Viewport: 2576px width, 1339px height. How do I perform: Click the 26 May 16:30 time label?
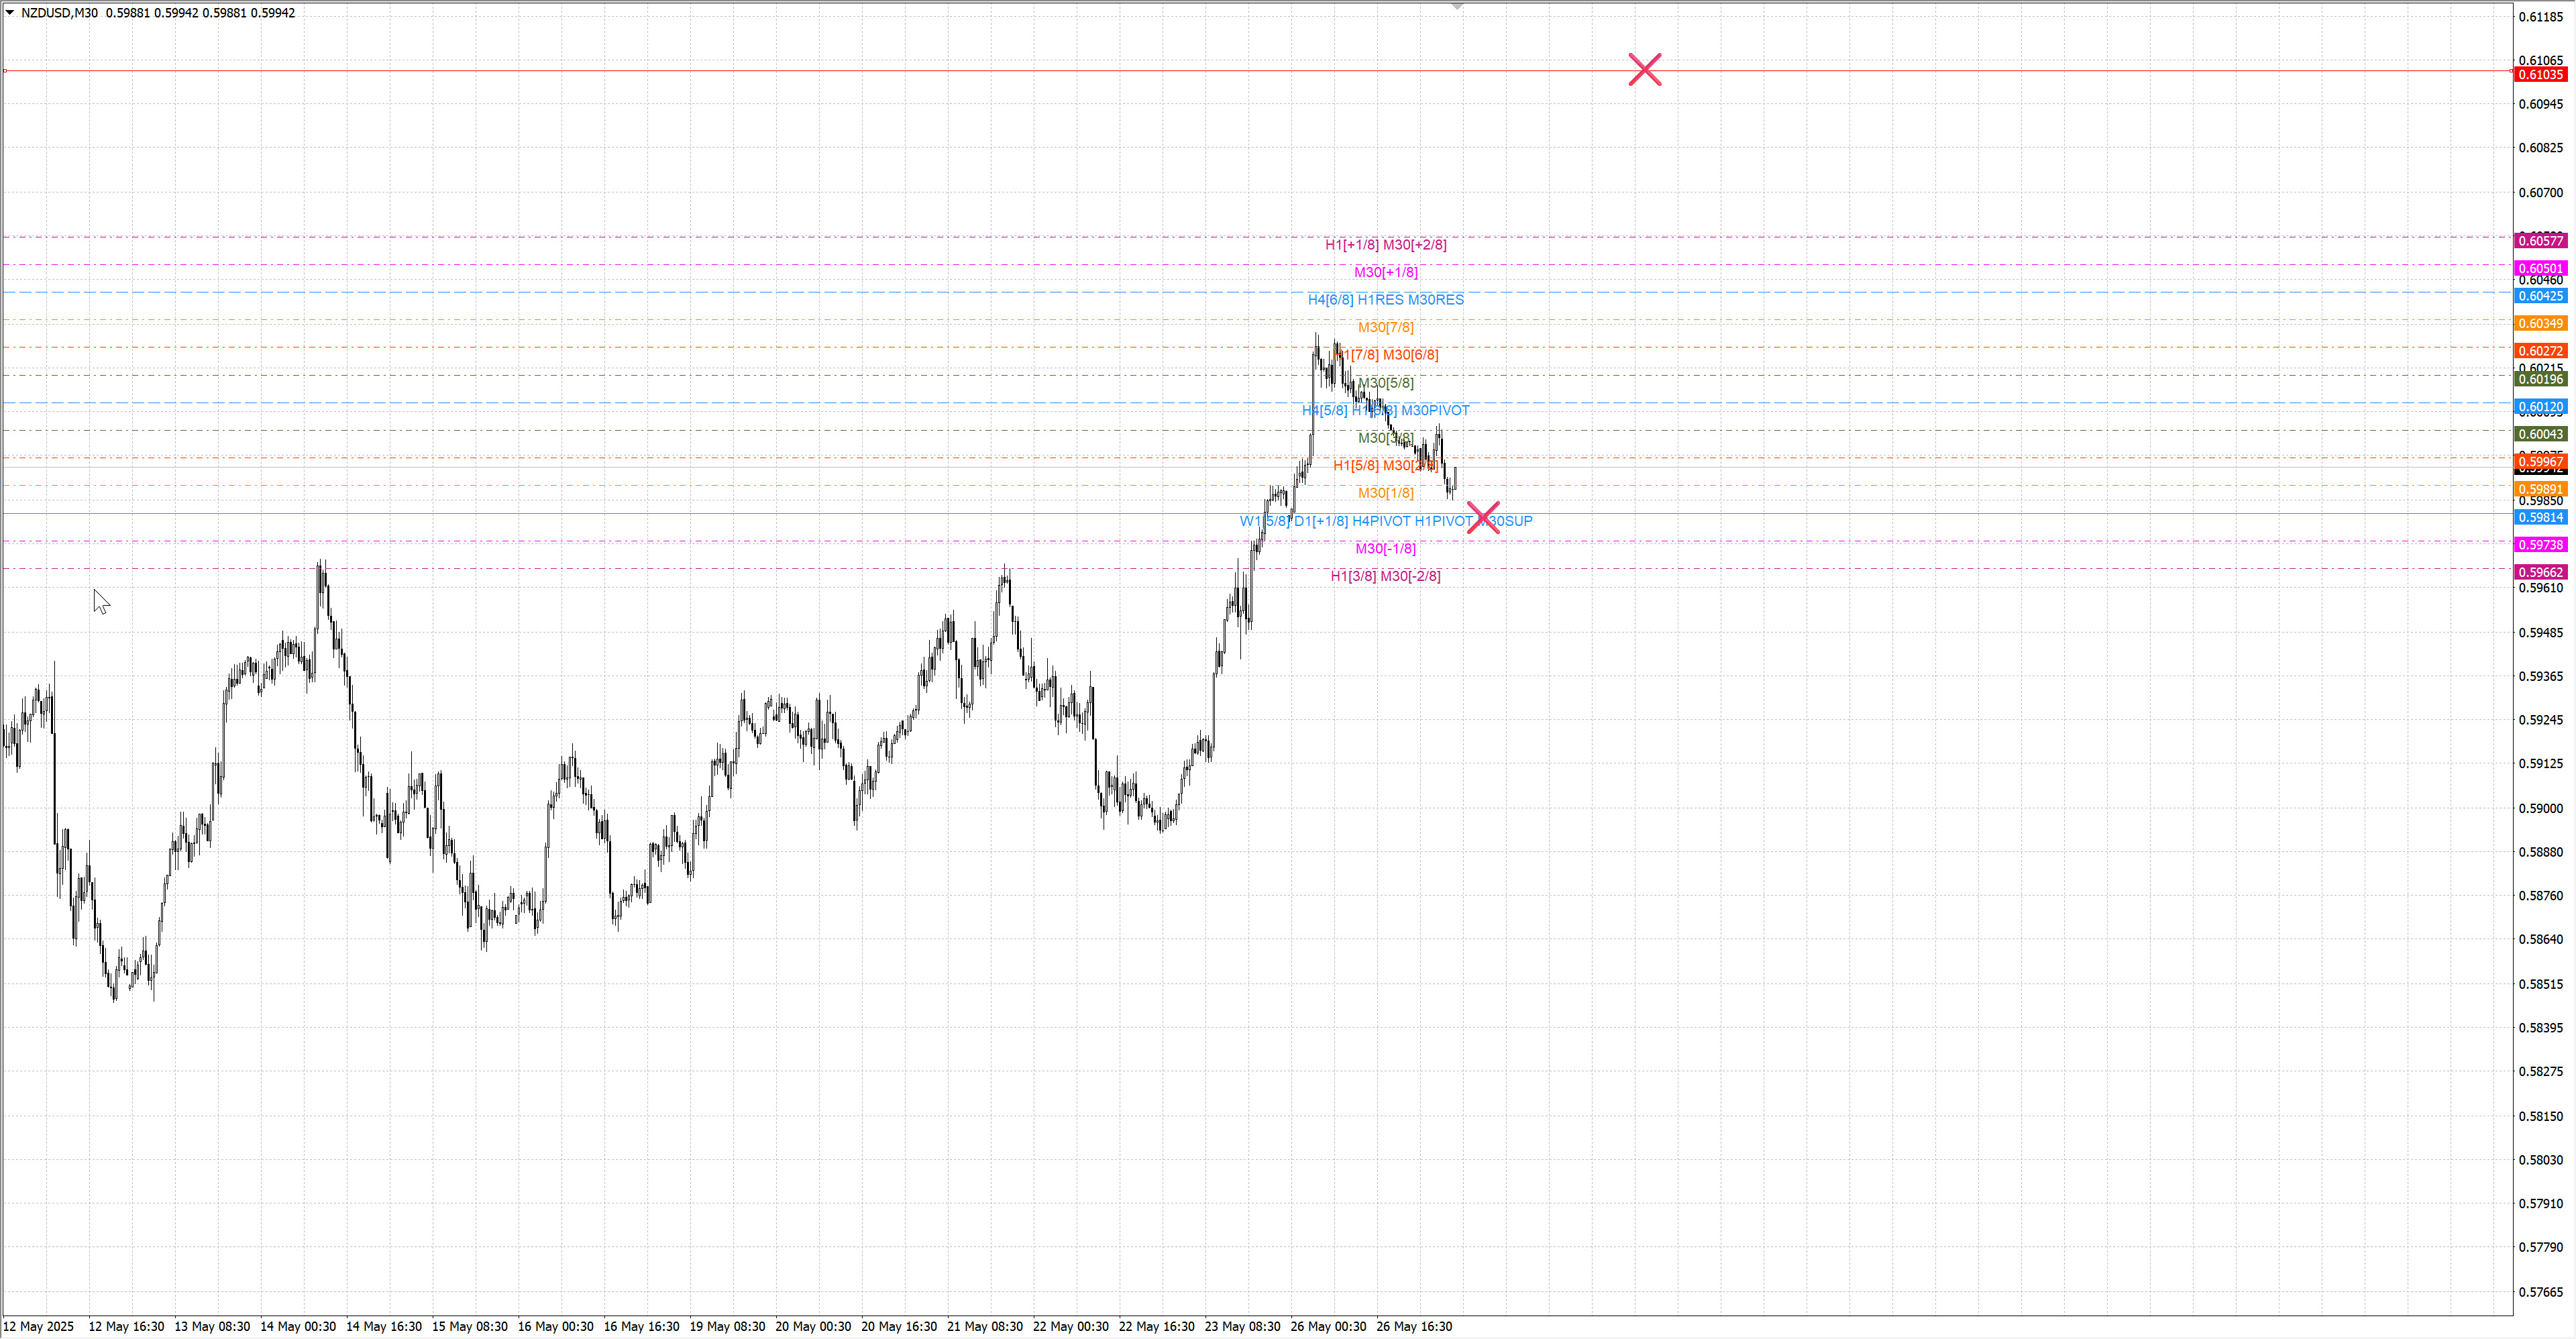pyautogui.click(x=1413, y=1327)
